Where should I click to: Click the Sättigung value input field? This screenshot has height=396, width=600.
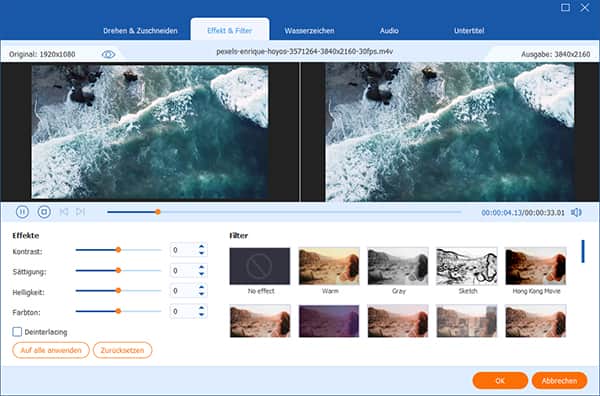pos(184,271)
